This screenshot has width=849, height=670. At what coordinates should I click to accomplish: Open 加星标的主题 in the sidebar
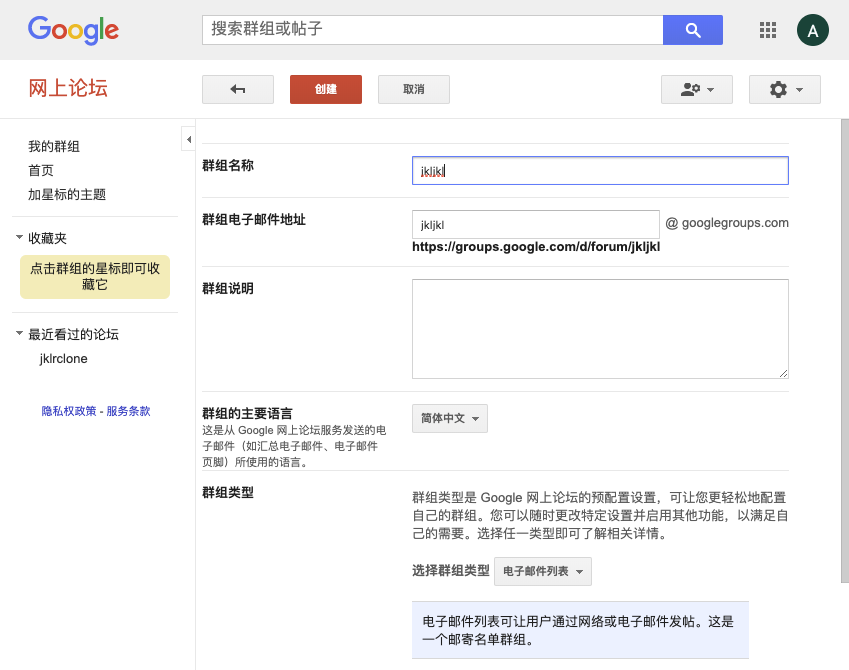coord(67,195)
